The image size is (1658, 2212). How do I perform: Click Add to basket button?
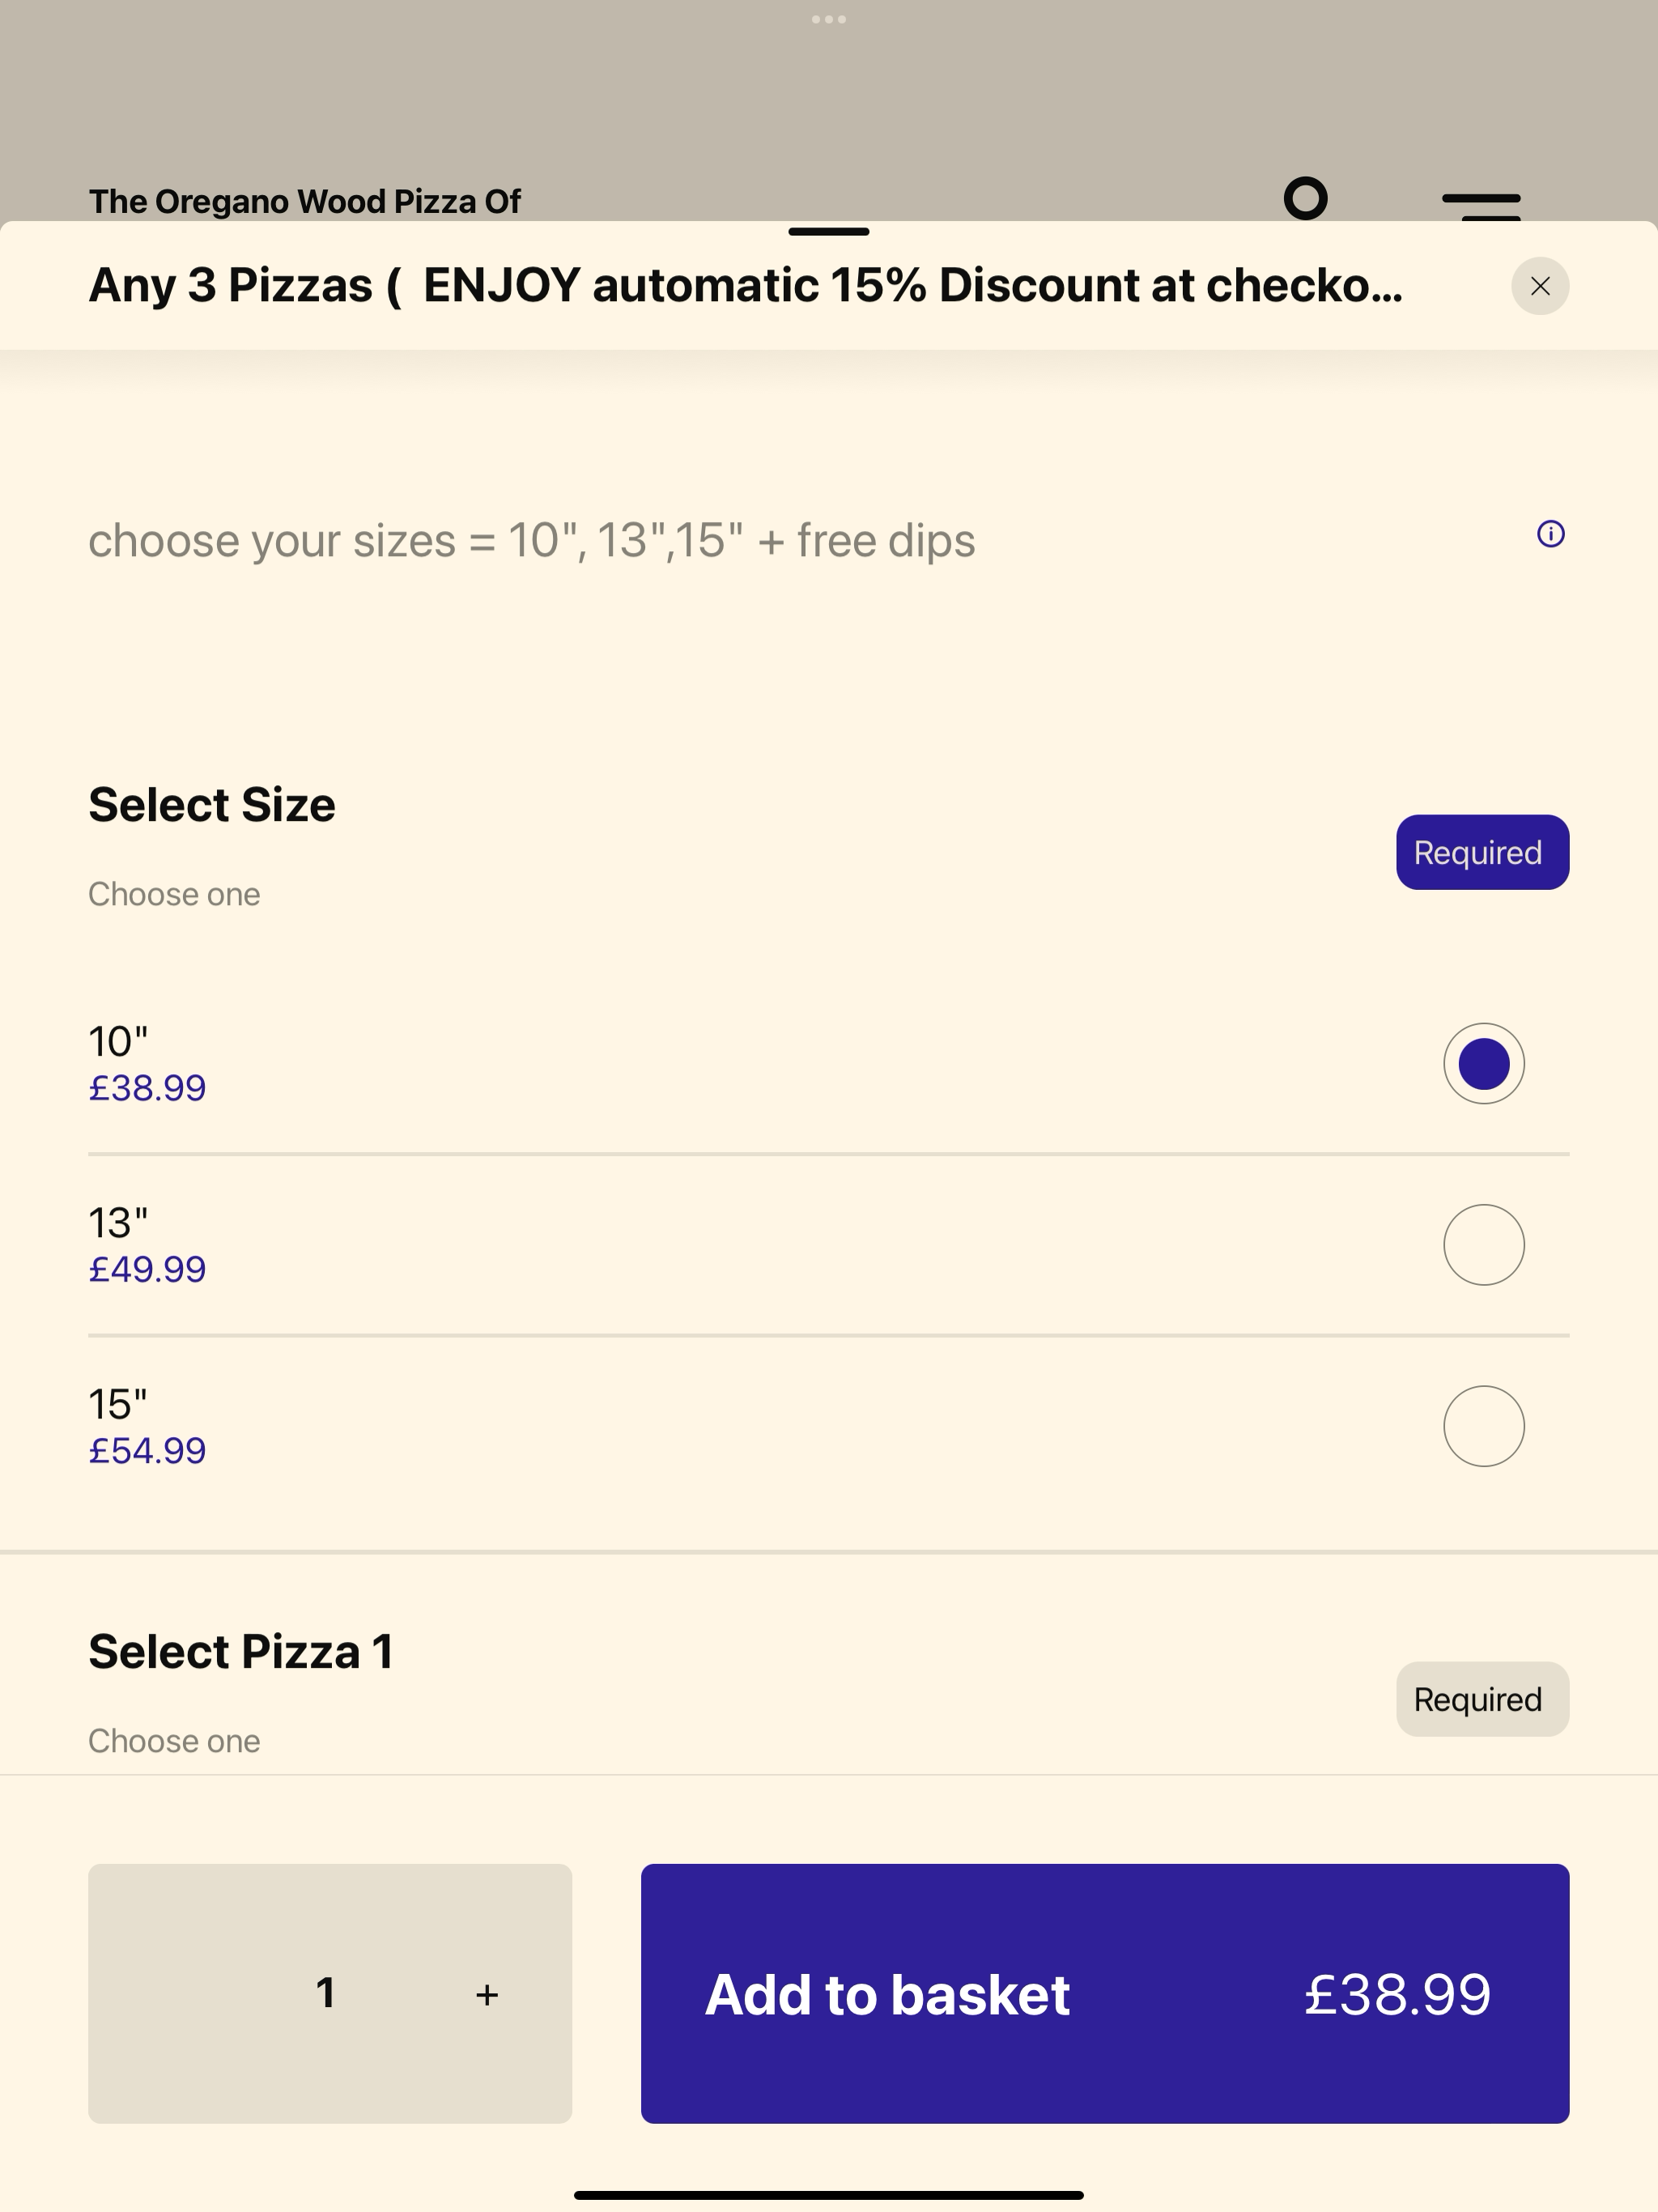click(1104, 1993)
